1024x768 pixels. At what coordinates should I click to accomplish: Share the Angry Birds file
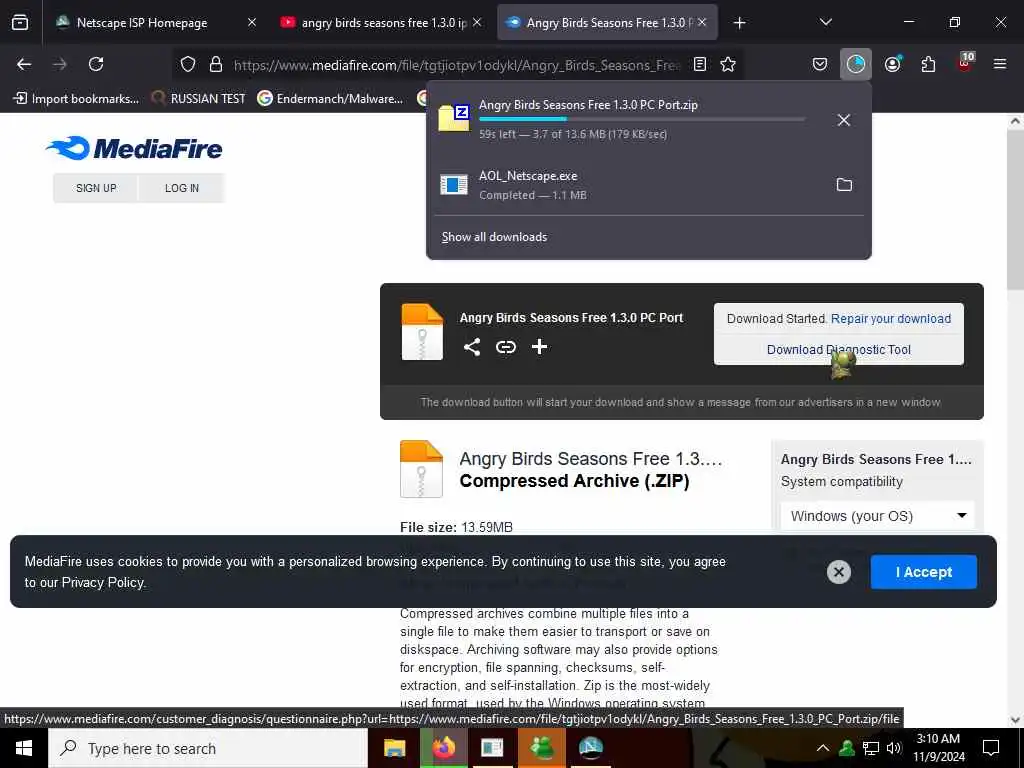[x=472, y=347]
